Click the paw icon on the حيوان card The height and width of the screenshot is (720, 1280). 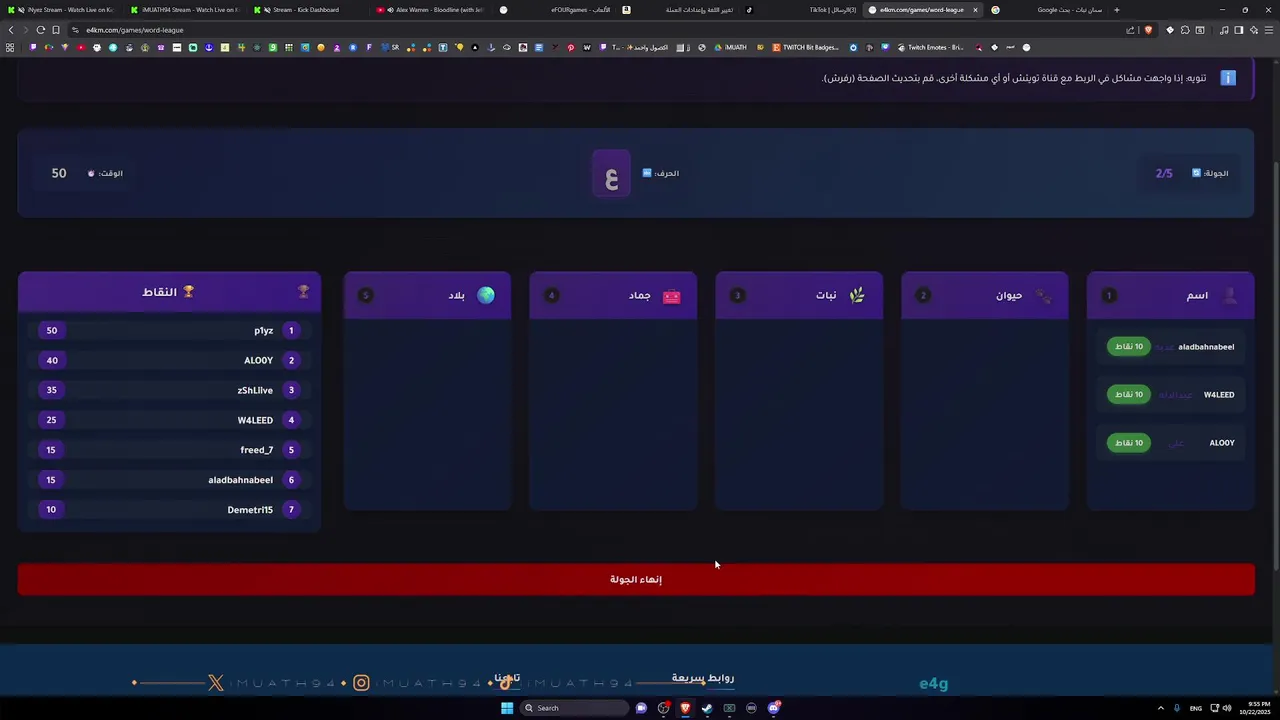click(x=1043, y=296)
